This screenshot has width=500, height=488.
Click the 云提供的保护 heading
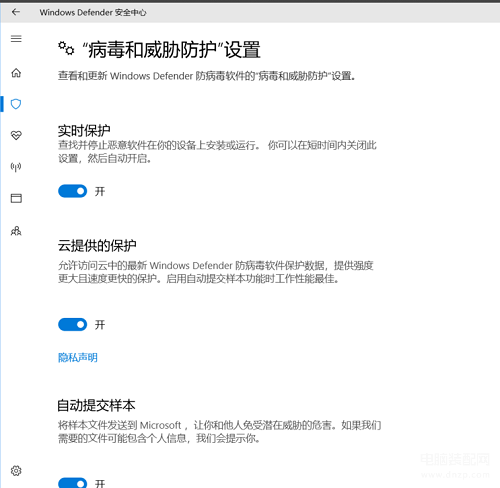point(97,246)
